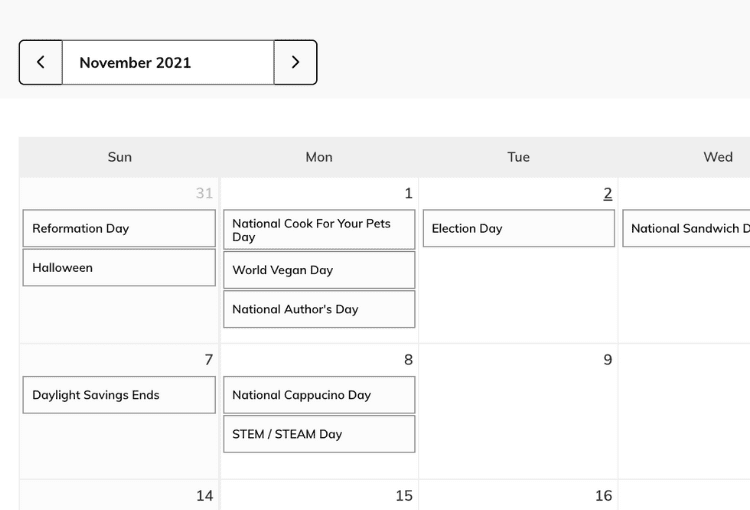Select date 9 in the calendar

[607, 360]
